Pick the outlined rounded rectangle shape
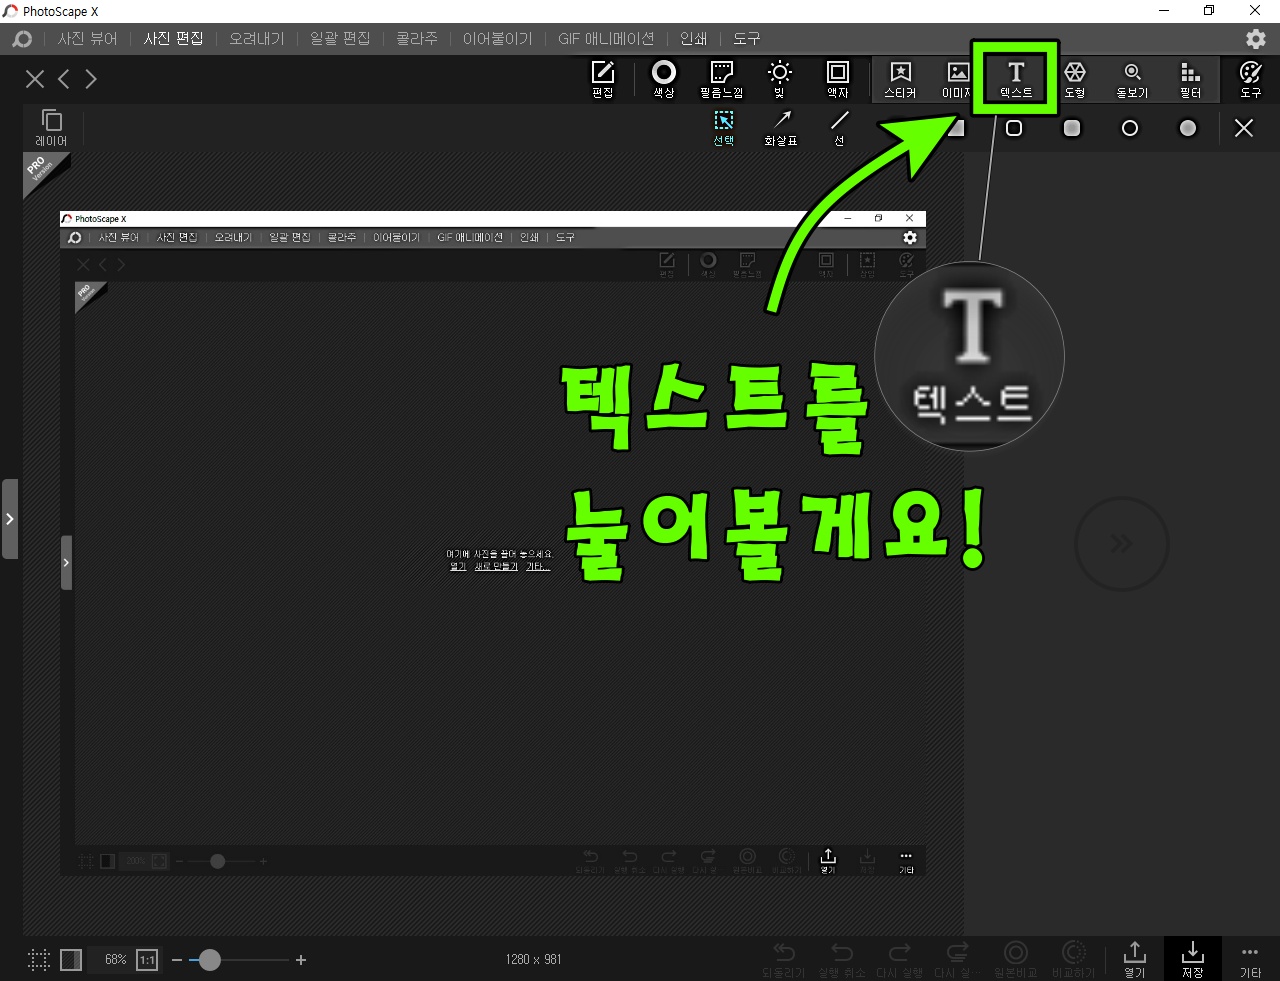Viewport: 1280px width, 981px height. tap(1014, 128)
